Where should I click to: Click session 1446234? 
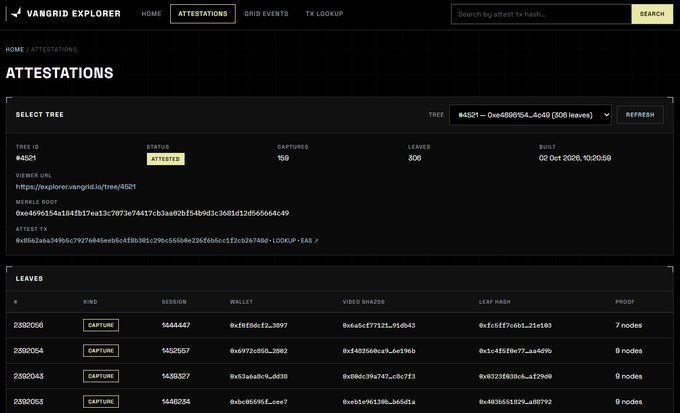click(x=176, y=402)
